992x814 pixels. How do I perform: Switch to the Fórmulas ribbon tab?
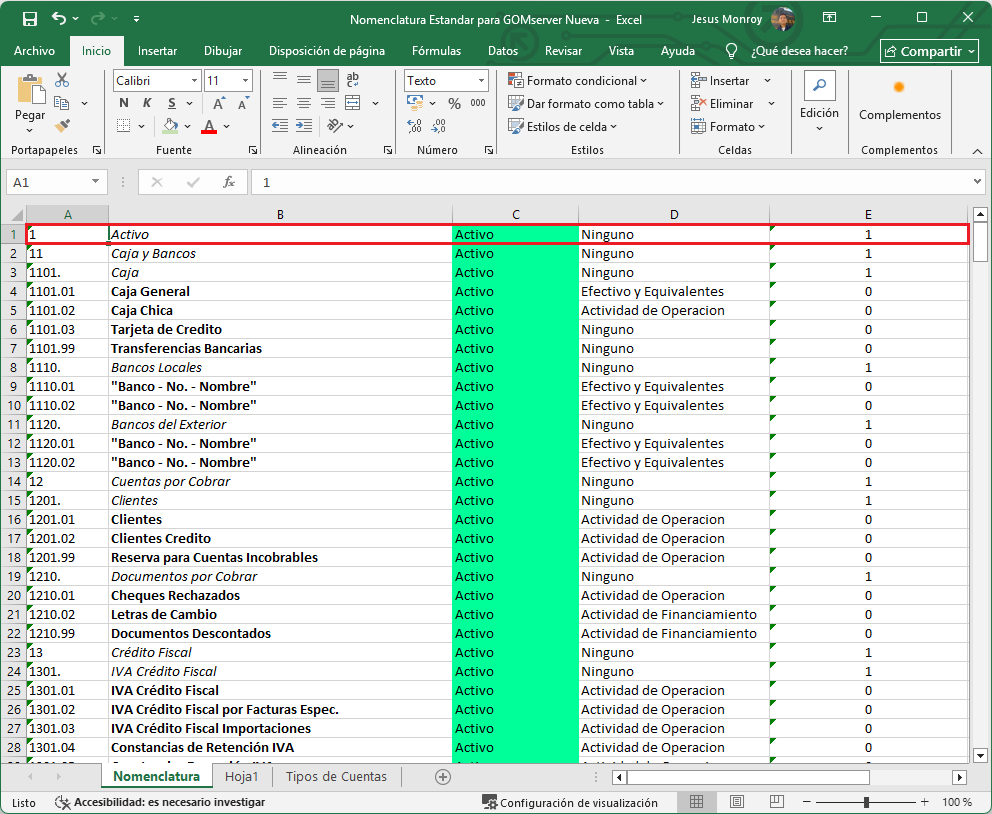437,51
